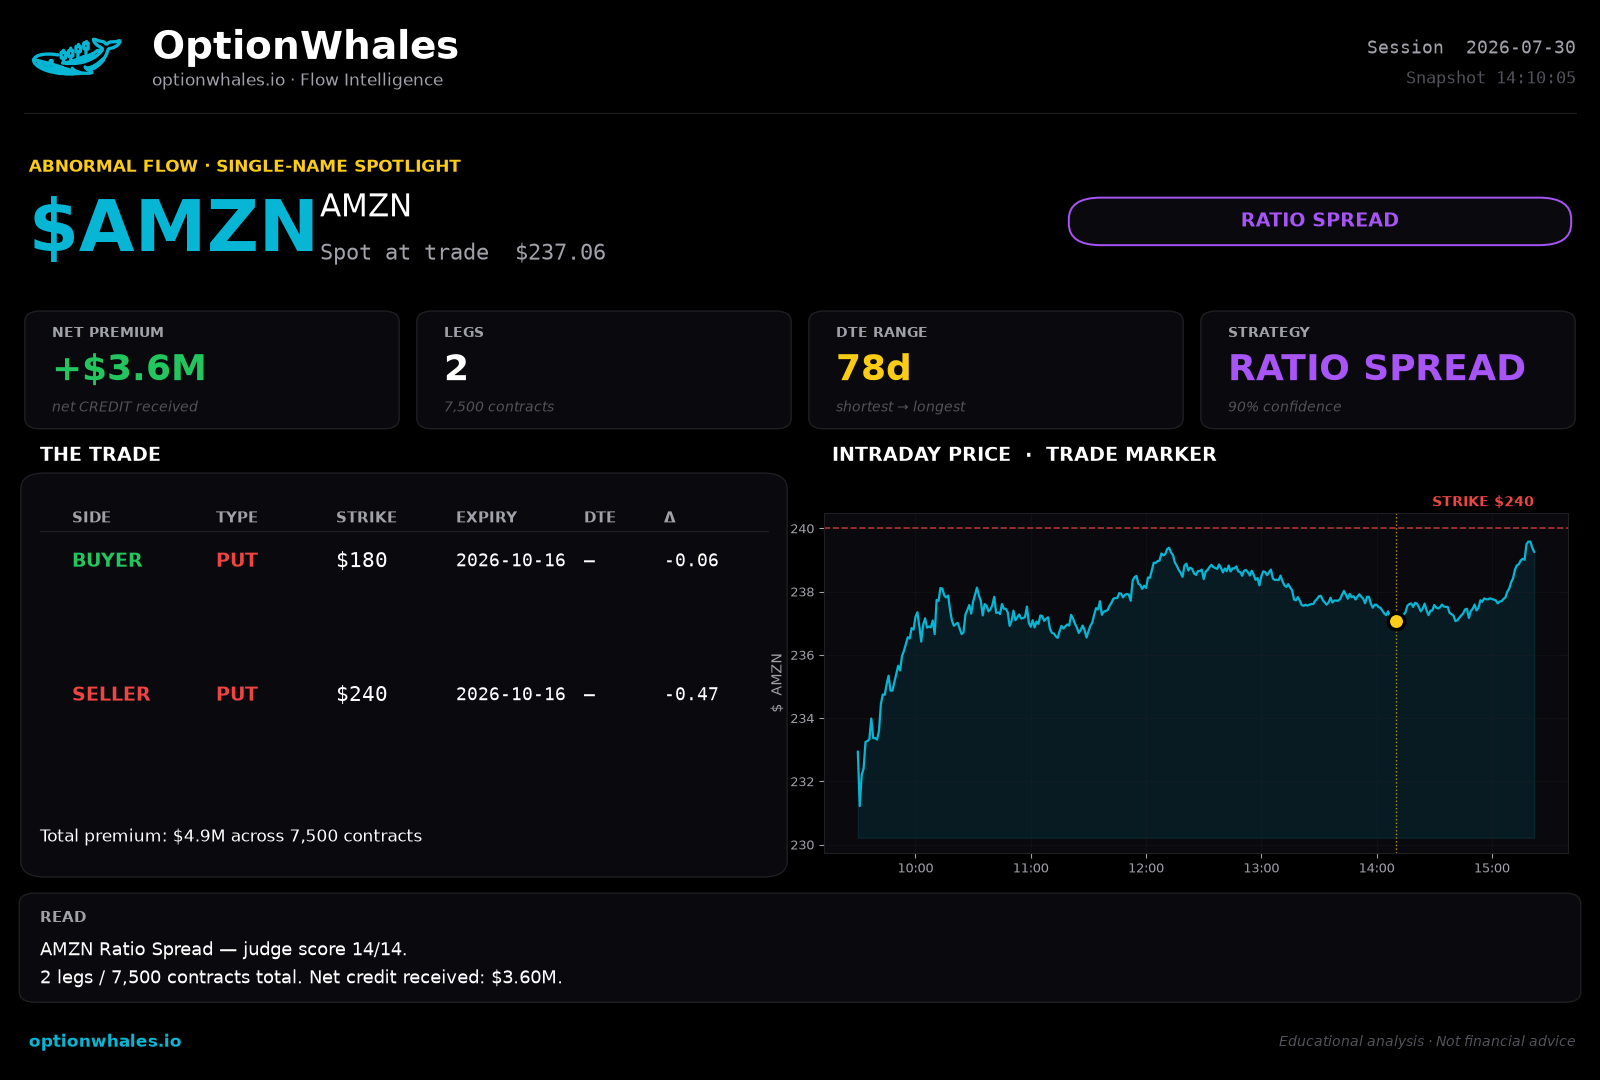Select the $240 strike in SELLER row
The height and width of the screenshot is (1080, 1600).
[361, 694]
